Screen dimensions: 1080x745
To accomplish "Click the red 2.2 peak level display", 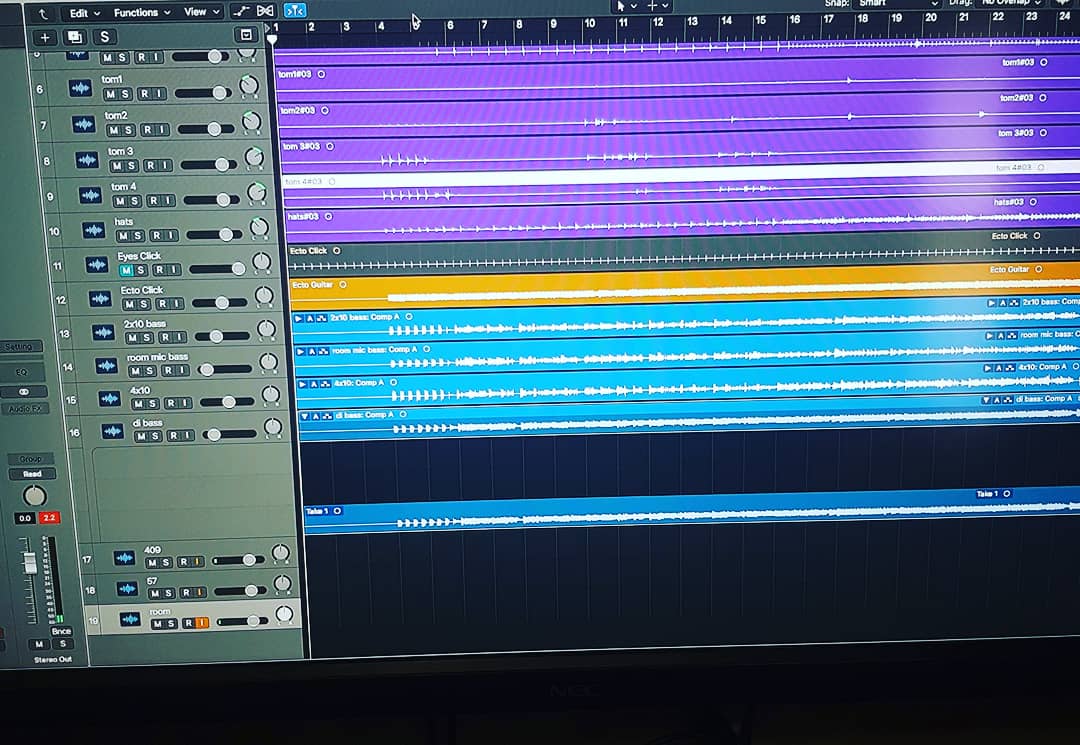I will point(49,518).
